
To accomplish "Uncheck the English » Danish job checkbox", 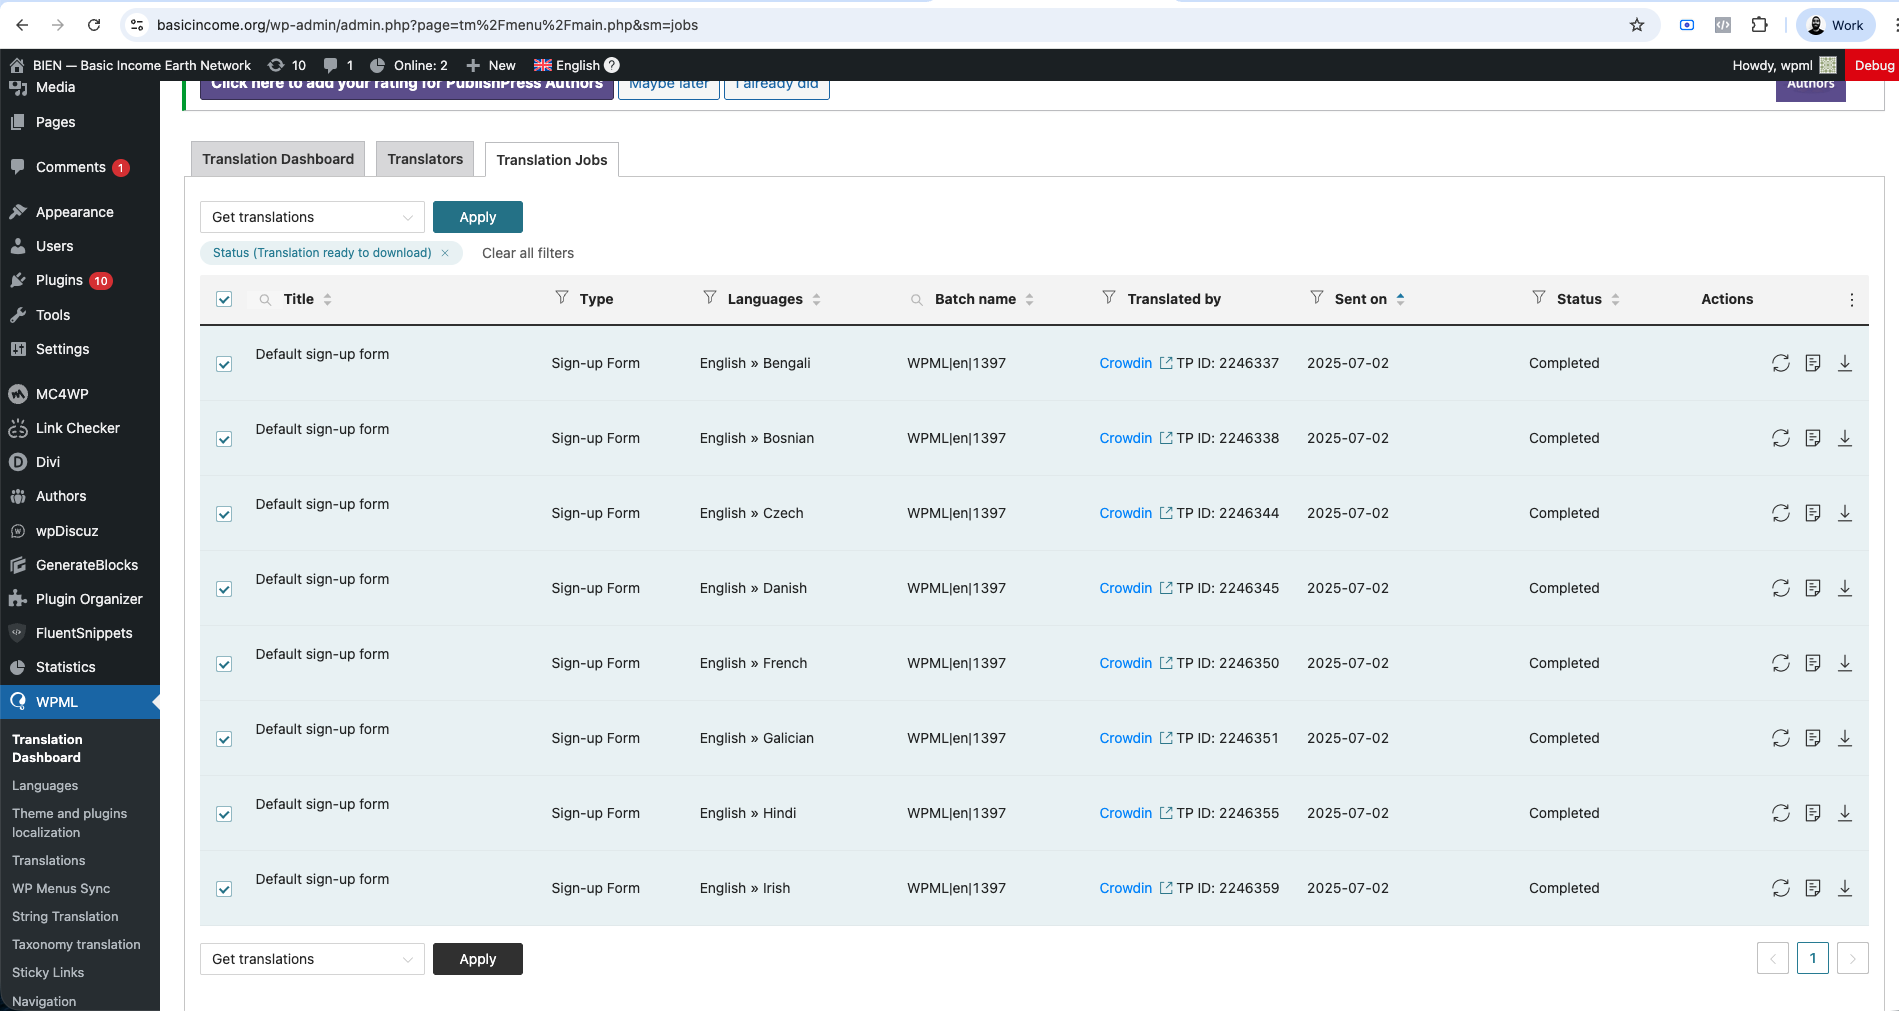I will click(x=224, y=589).
